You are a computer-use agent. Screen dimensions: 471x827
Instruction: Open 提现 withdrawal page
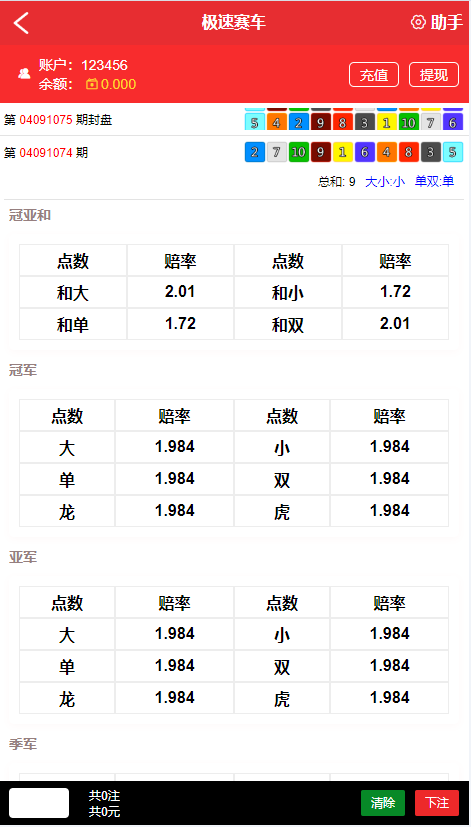[434, 75]
